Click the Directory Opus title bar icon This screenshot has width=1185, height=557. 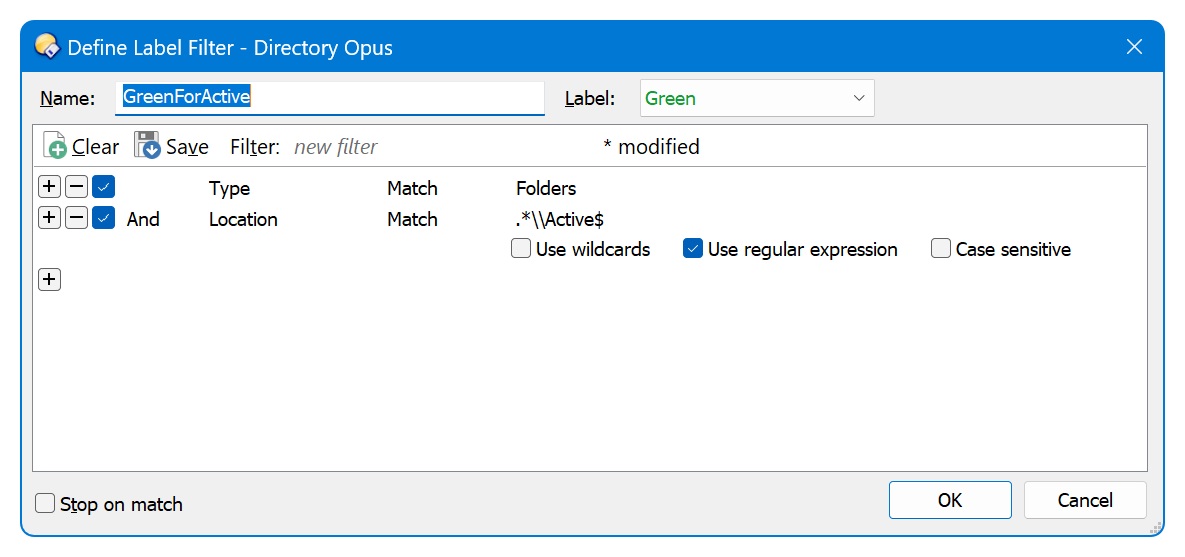tap(47, 47)
